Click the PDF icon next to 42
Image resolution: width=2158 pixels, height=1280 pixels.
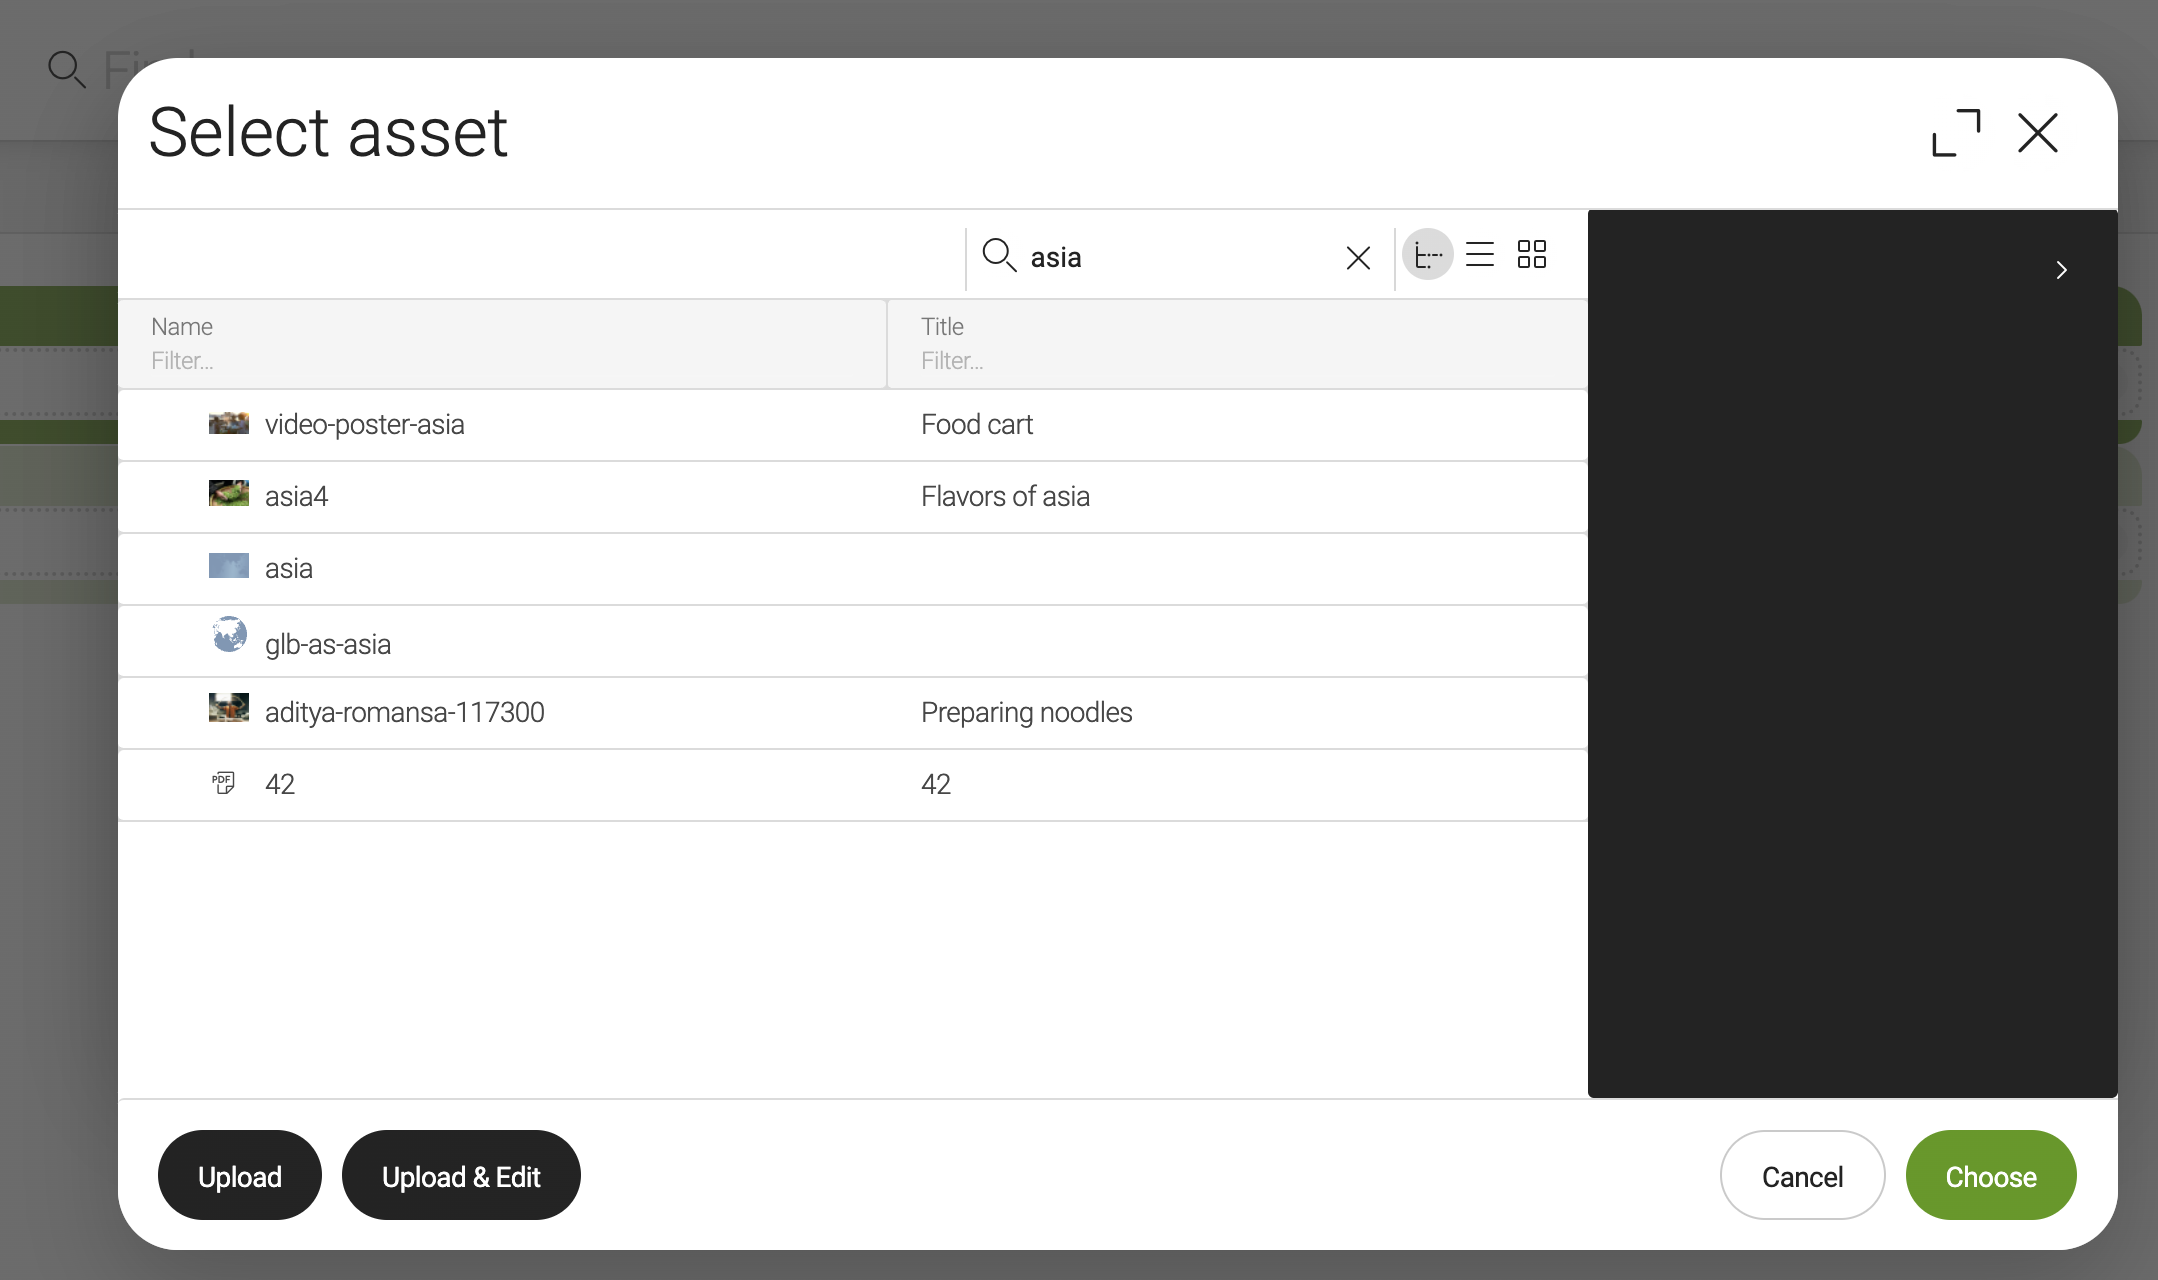223,783
